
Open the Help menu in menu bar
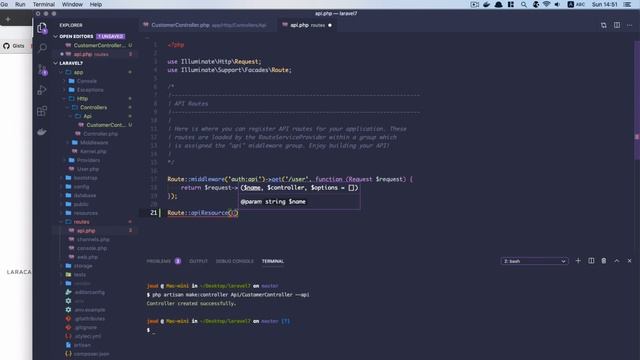pyautogui.click(x=96, y=4)
